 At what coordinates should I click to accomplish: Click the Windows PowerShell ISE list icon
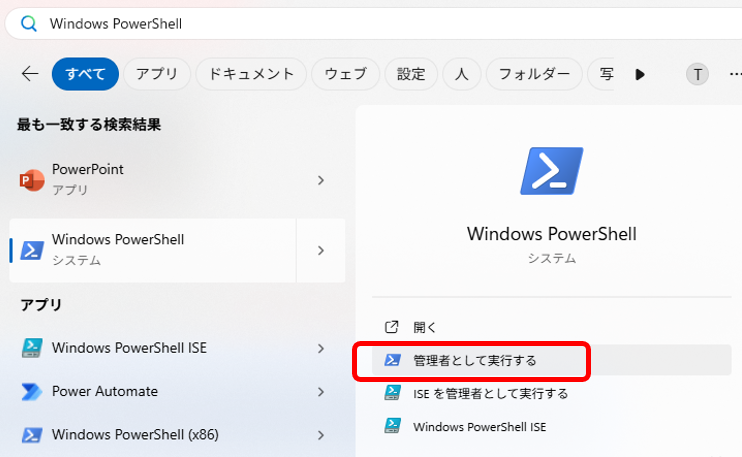point(32,348)
